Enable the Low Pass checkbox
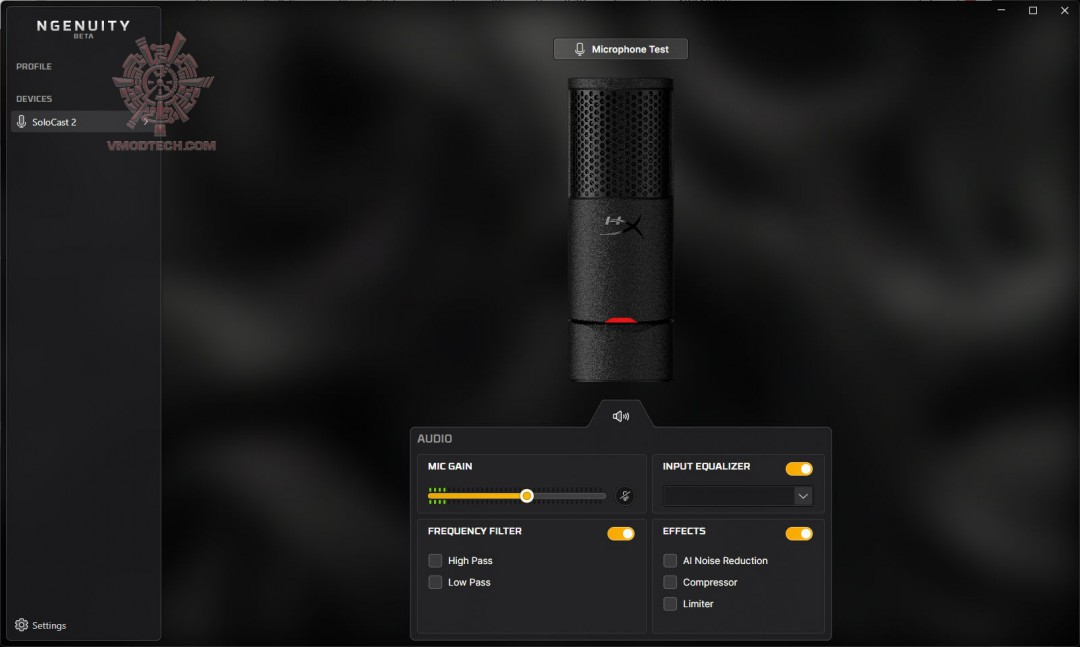 [x=435, y=582]
